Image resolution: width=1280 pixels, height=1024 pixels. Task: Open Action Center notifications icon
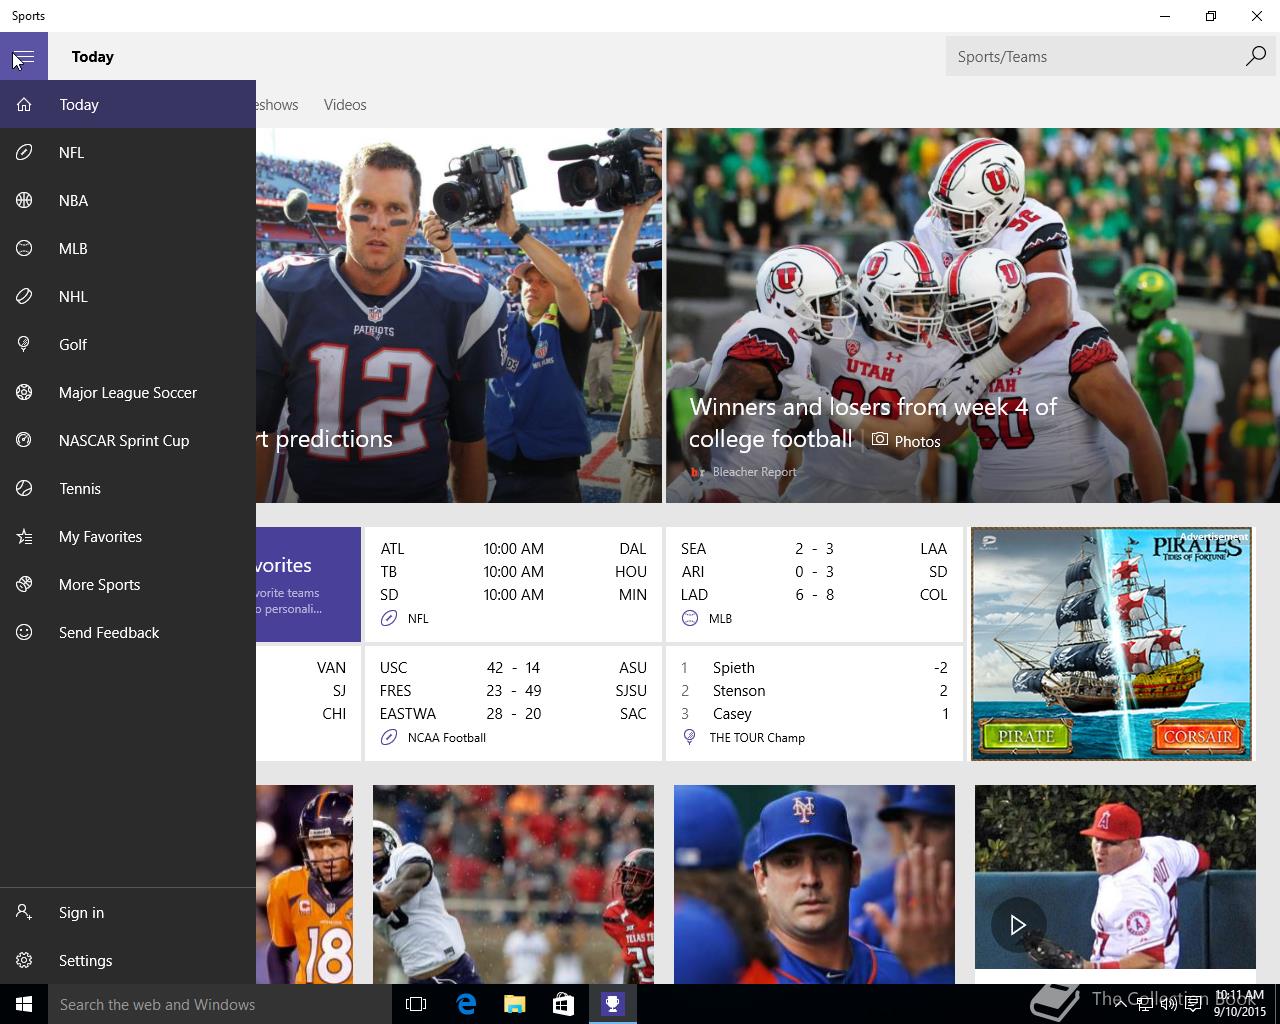[1194, 1004]
